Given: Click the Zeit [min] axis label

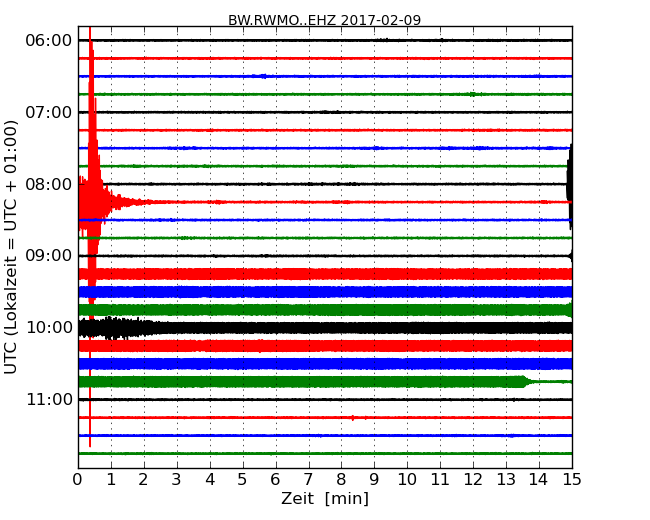Looking at the screenshot, I should (x=325, y=499).
